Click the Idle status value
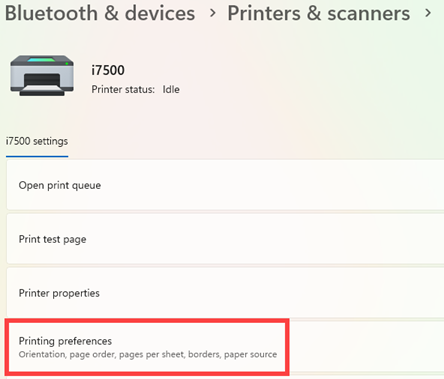Image resolution: width=444 pixels, height=379 pixels. [x=171, y=89]
